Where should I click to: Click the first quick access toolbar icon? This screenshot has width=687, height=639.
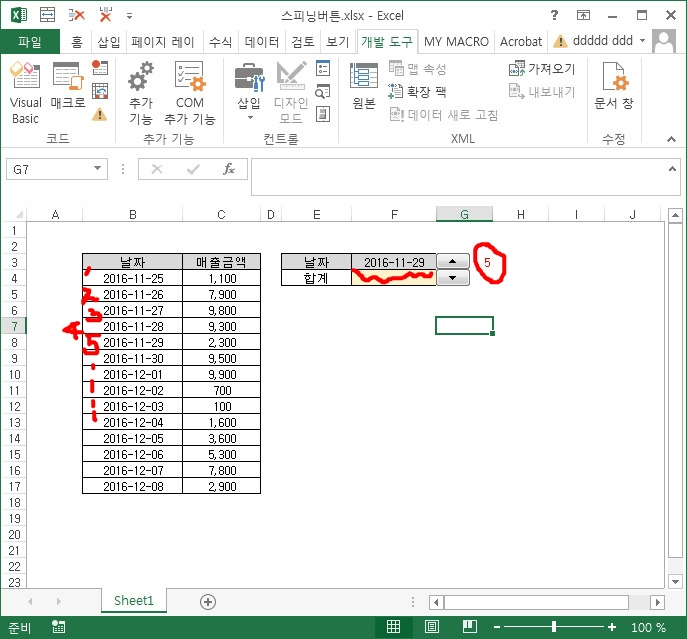[x=47, y=15]
